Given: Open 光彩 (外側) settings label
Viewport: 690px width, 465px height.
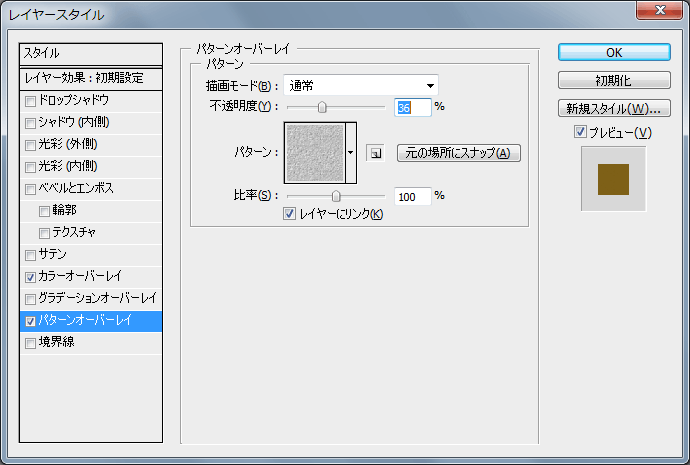Looking at the screenshot, I should pos(68,144).
